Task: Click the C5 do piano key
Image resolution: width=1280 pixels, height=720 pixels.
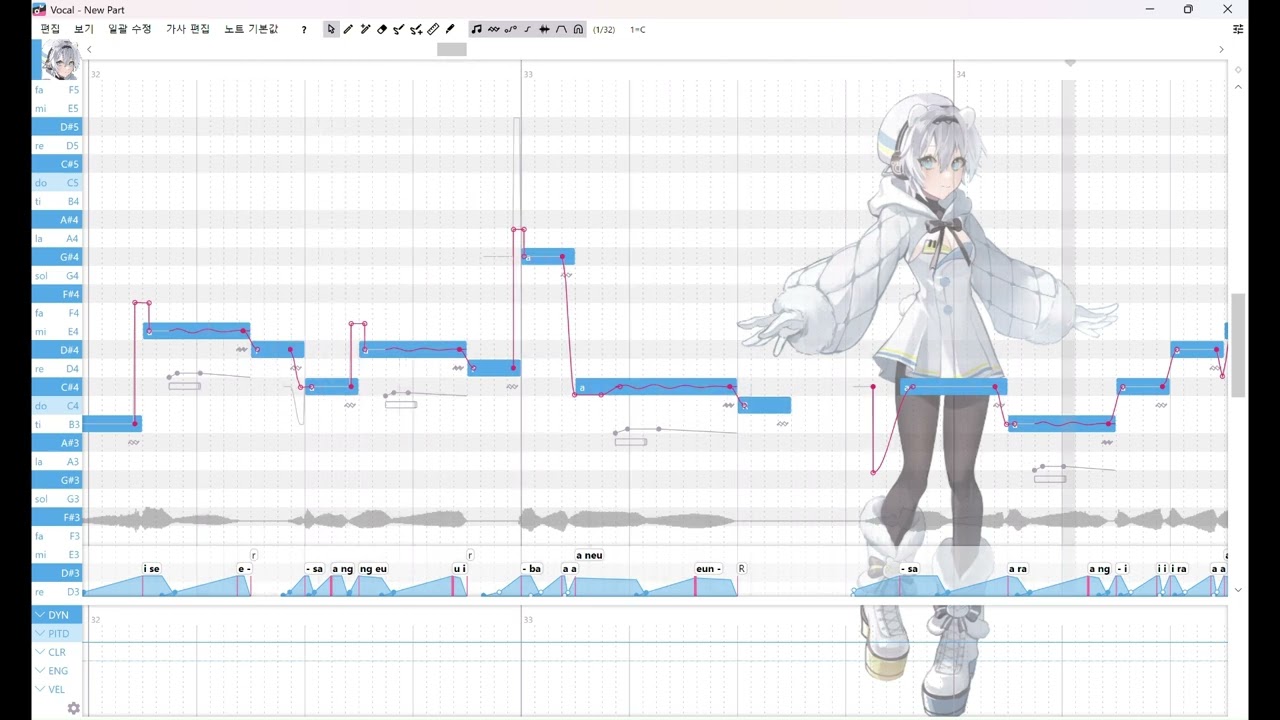Action: pyautogui.click(x=57, y=183)
